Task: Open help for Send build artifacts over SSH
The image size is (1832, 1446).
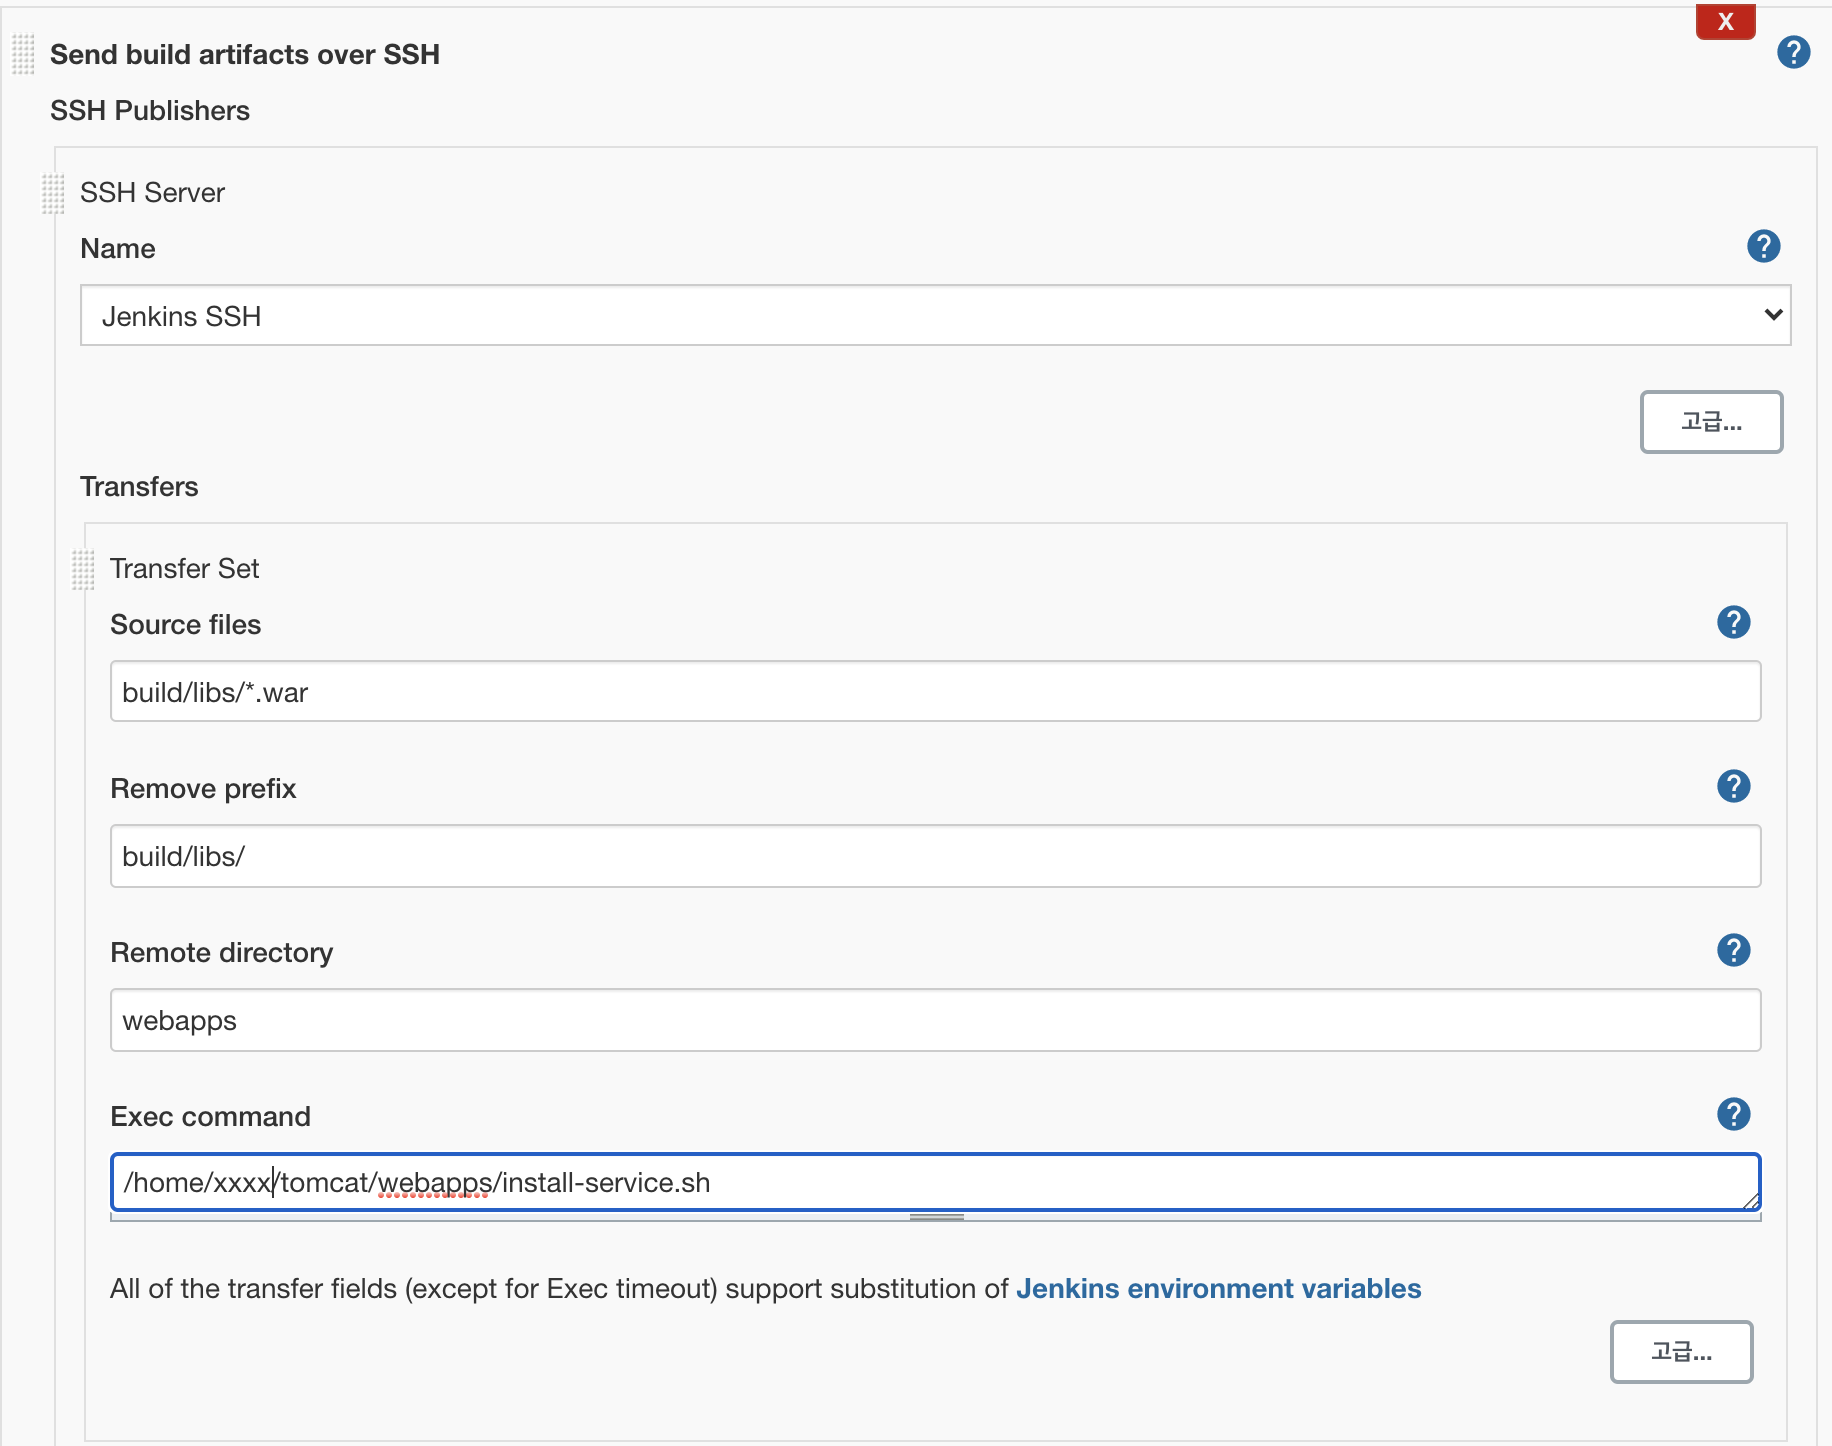Action: pyautogui.click(x=1793, y=52)
